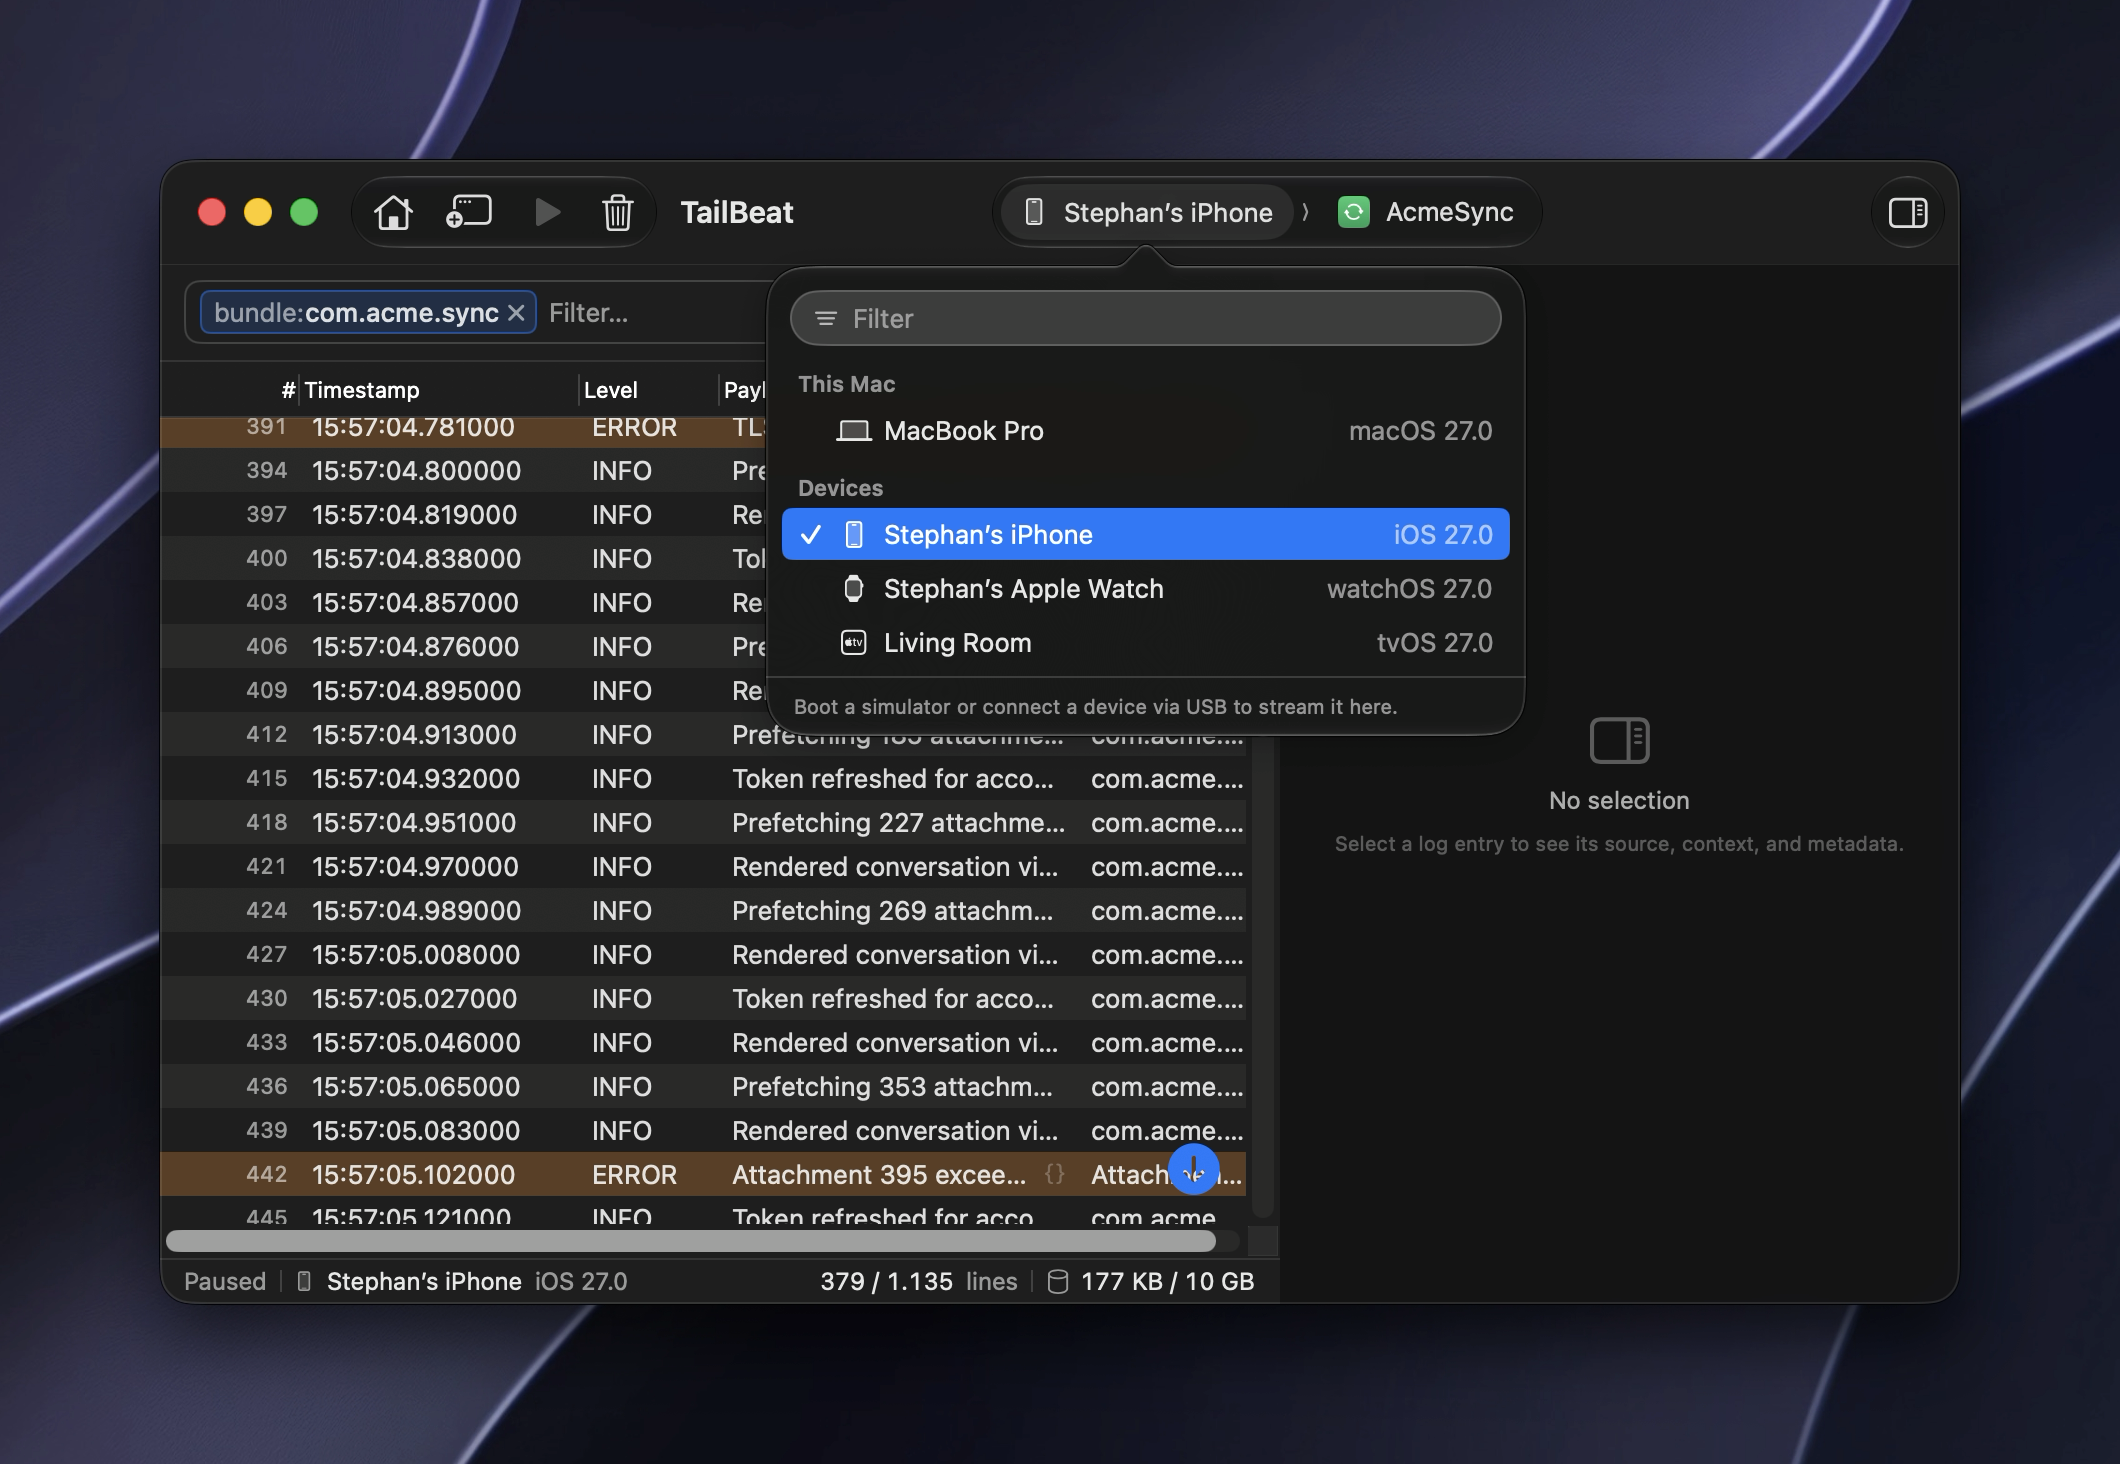Select log row 415 Token refreshed

[703, 778]
